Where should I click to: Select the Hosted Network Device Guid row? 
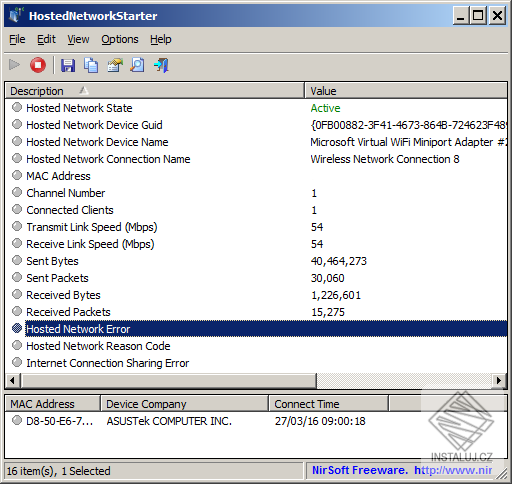tap(256, 125)
